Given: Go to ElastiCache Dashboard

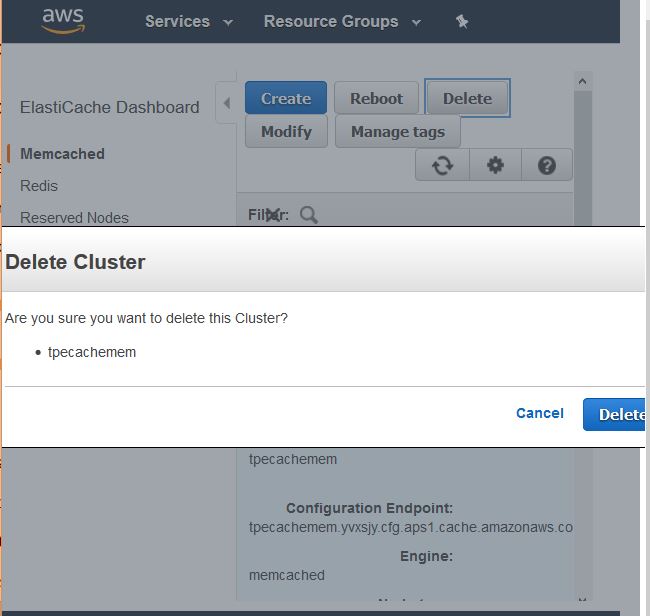Looking at the screenshot, I should [109, 107].
